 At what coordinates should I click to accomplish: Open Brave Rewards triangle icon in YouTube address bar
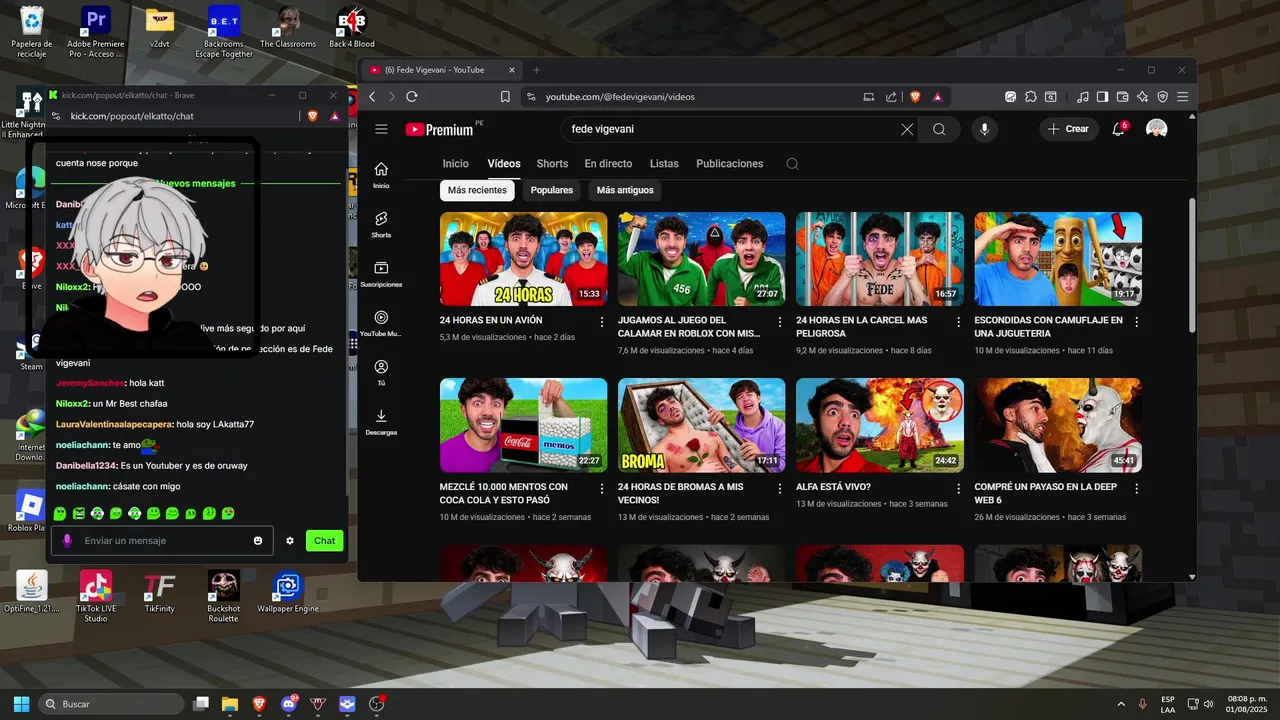coord(938,97)
